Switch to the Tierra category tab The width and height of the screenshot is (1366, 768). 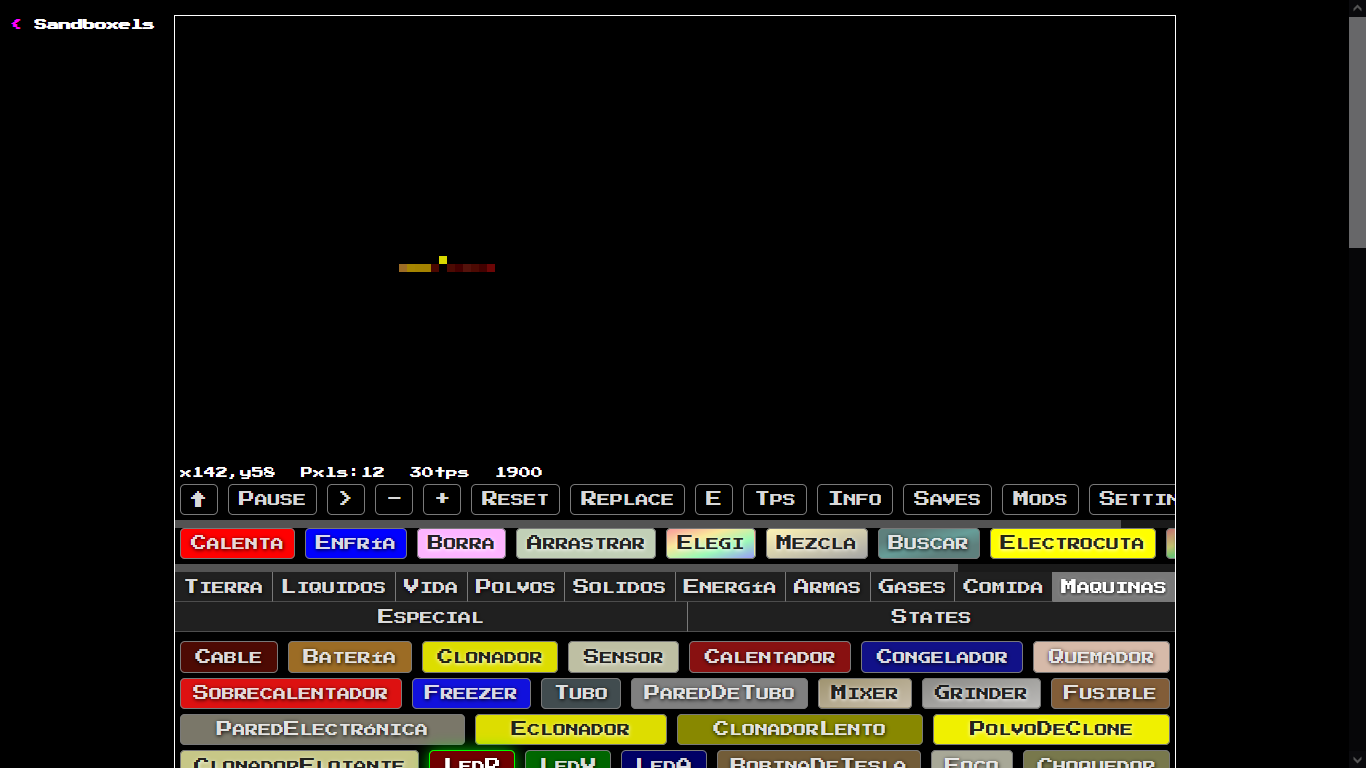click(x=224, y=587)
